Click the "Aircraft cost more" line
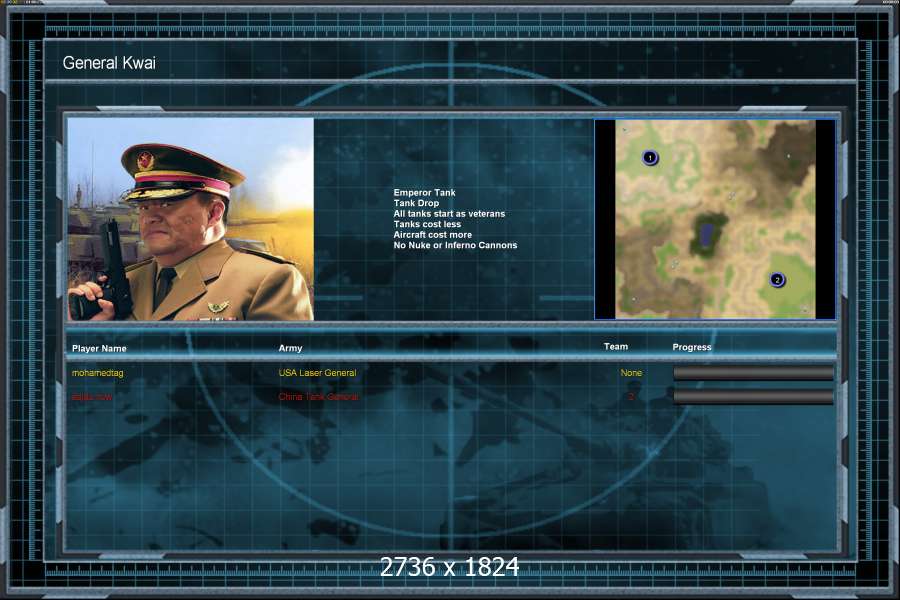 pyautogui.click(x=433, y=234)
